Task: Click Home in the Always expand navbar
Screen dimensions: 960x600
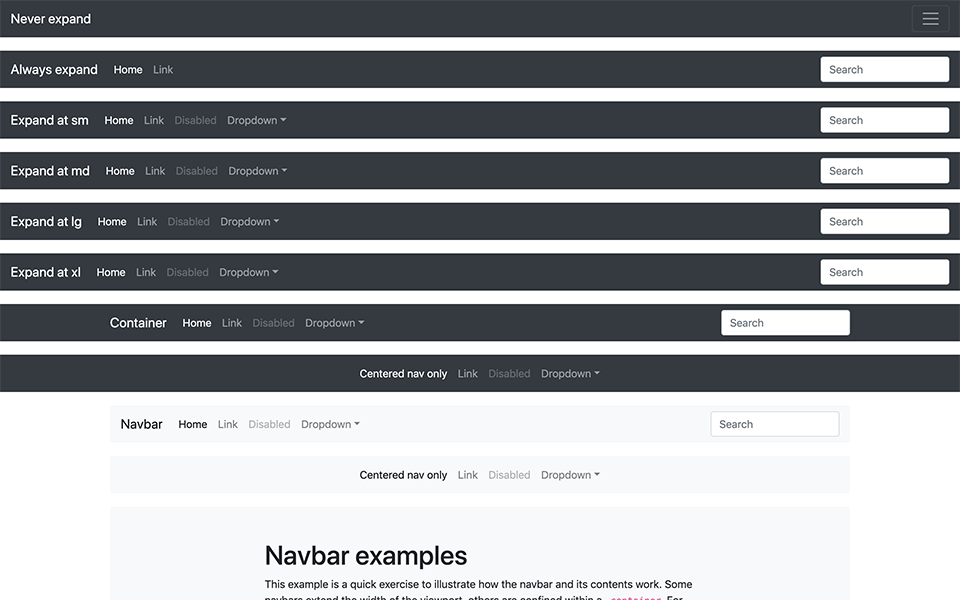Action: tap(128, 69)
